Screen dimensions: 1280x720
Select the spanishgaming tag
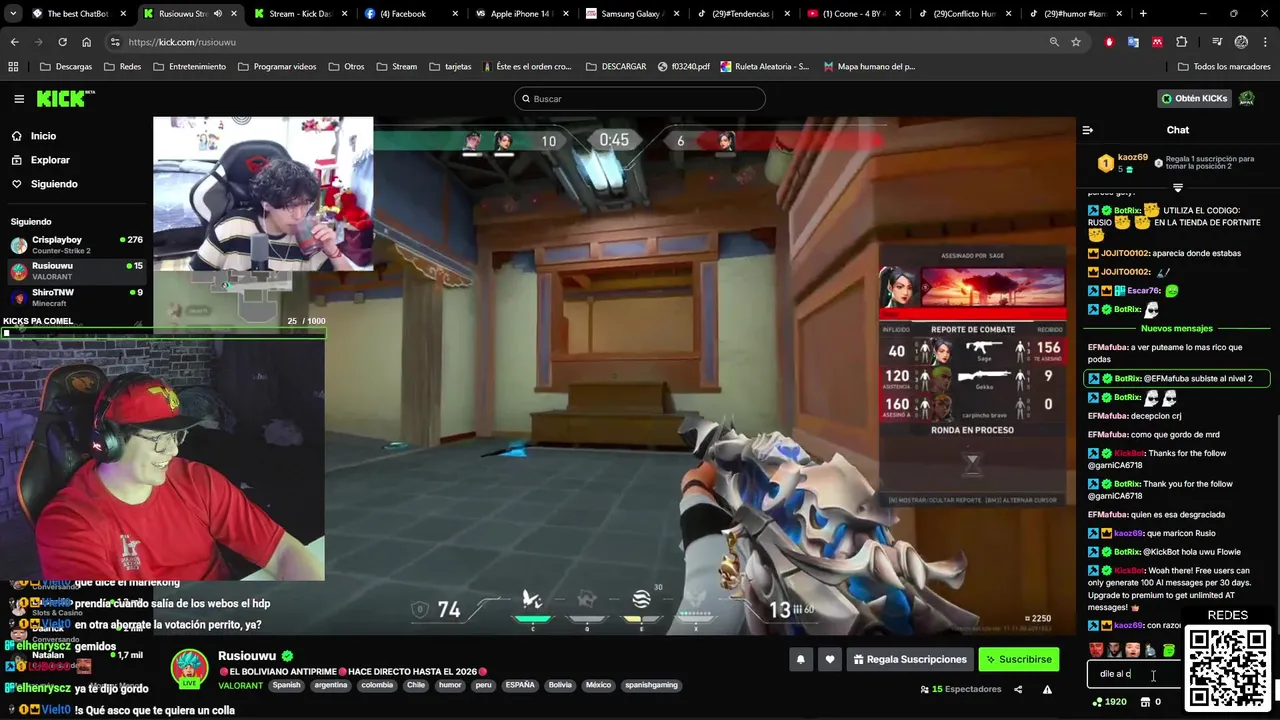[652, 686]
